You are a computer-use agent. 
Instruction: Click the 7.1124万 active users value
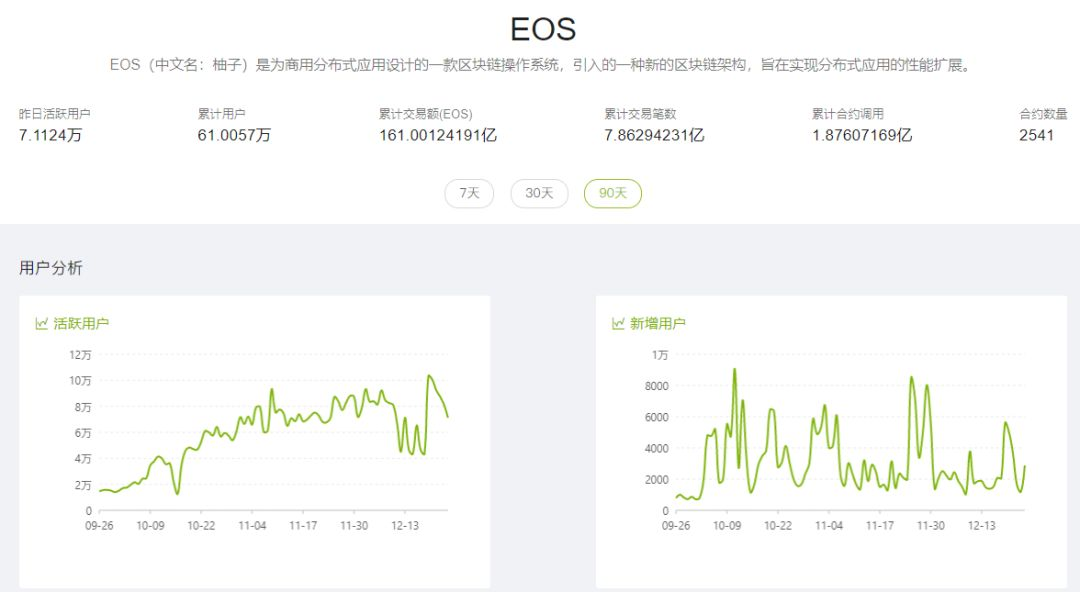[x=50, y=135]
